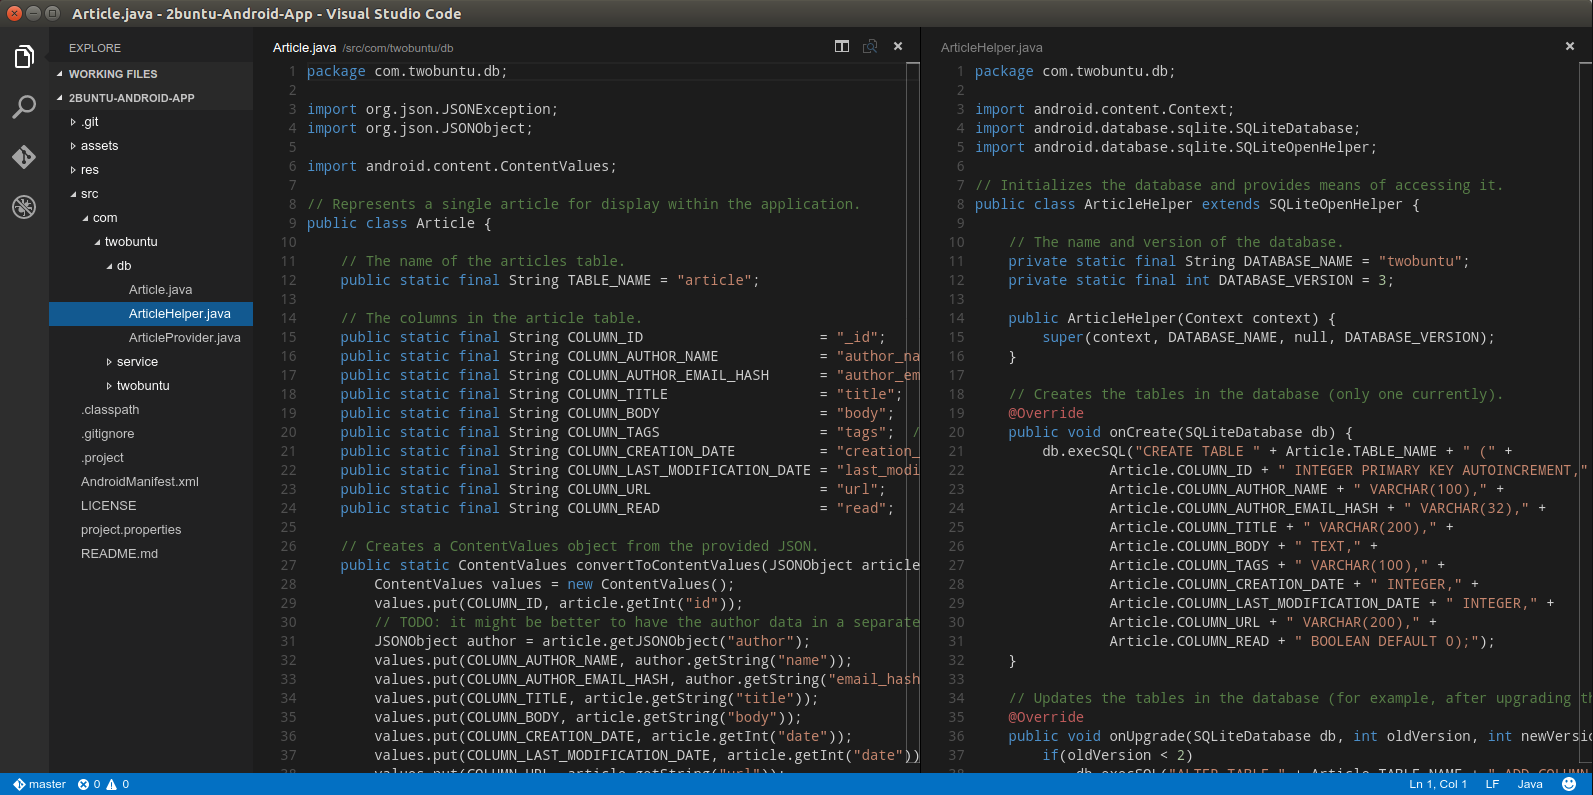Open the .gitignore file
This screenshot has width=1593, height=795.
point(151,434)
